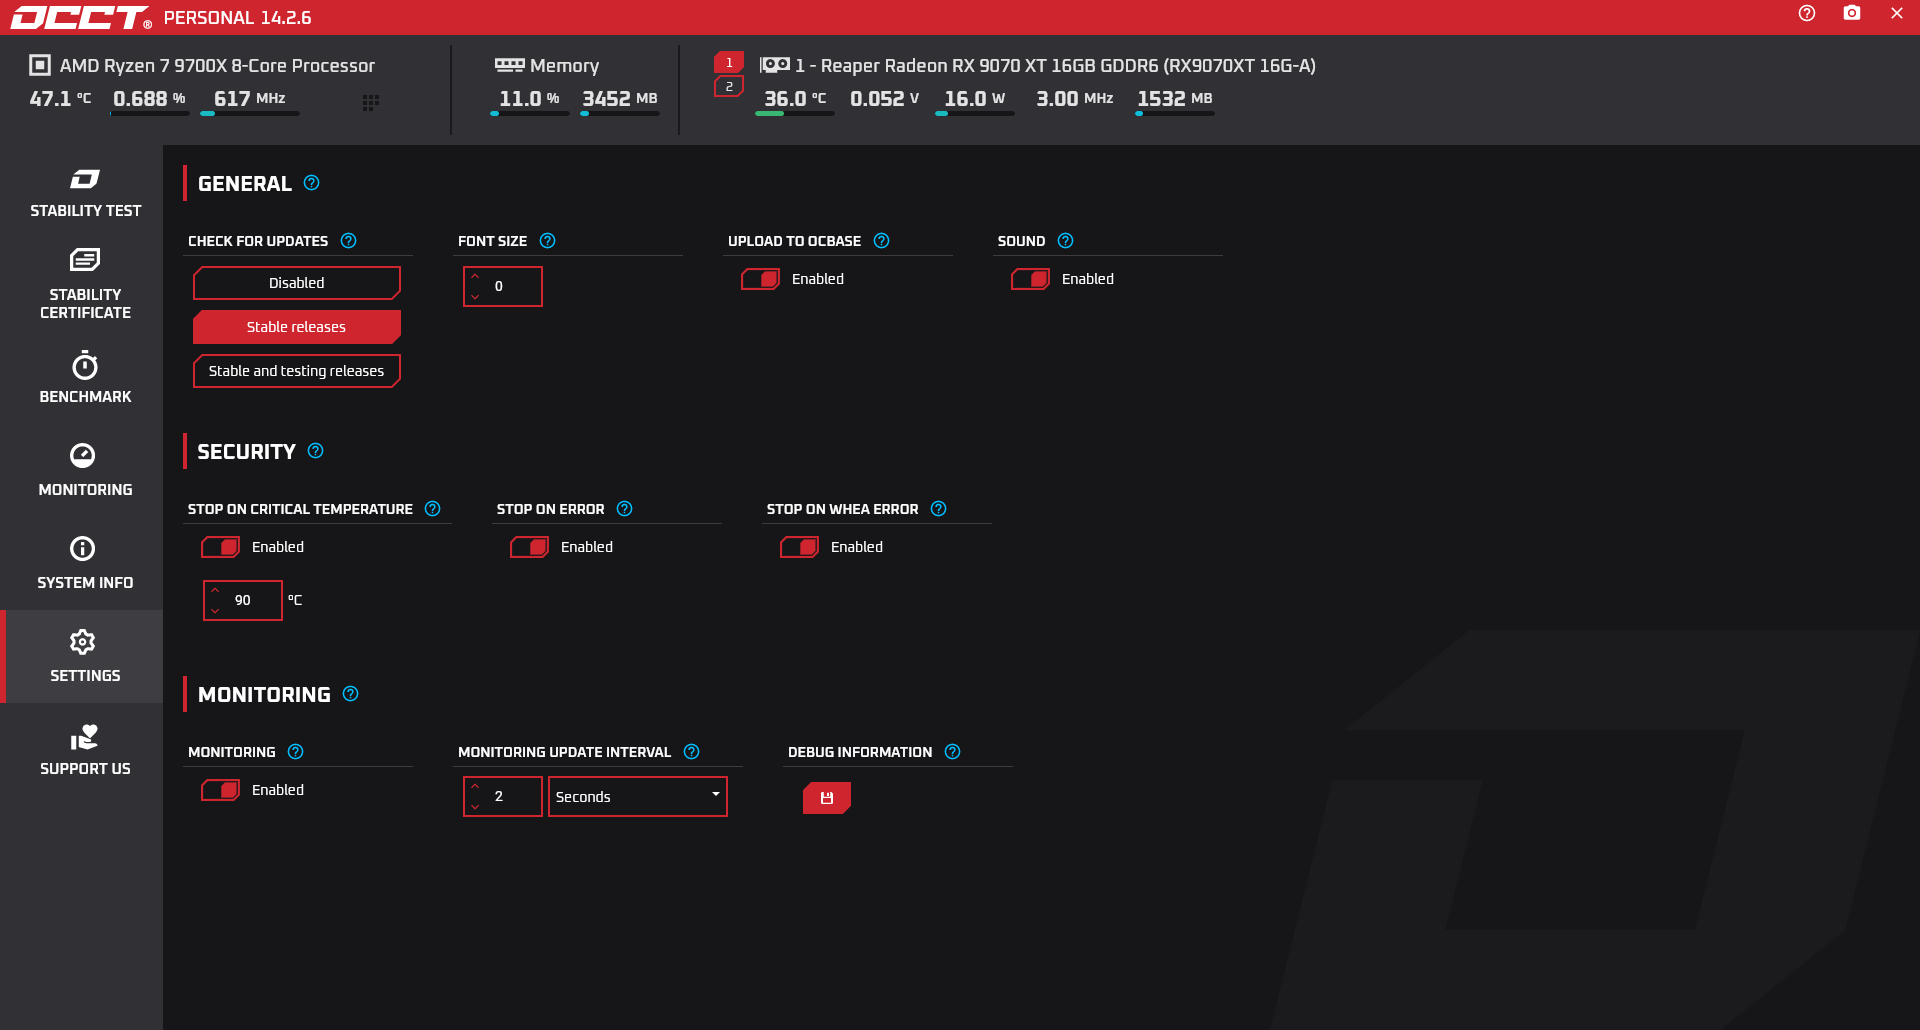Show help for the Monitoring toggle setting
The width and height of the screenshot is (1920, 1030).
[x=295, y=752]
